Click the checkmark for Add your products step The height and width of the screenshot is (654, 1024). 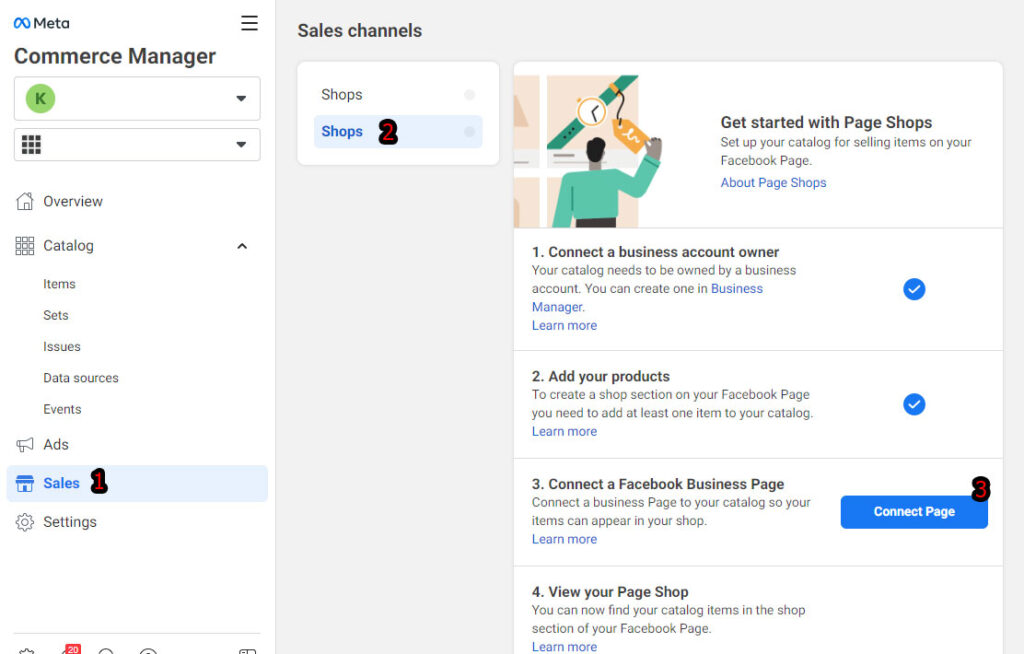(913, 404)
